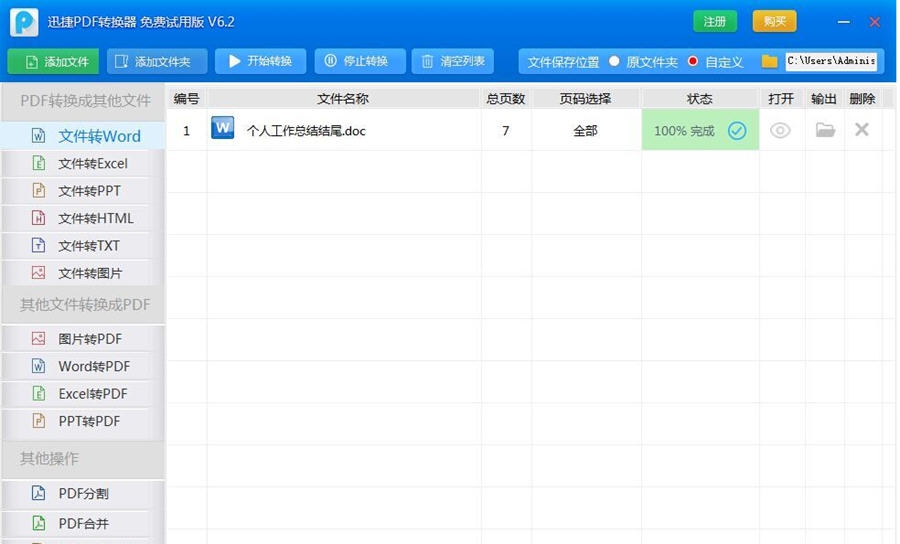The height and width of the screenshot is (544, 900).
Task: Click the 总页数 column header
Action: [x=506, y=99]
